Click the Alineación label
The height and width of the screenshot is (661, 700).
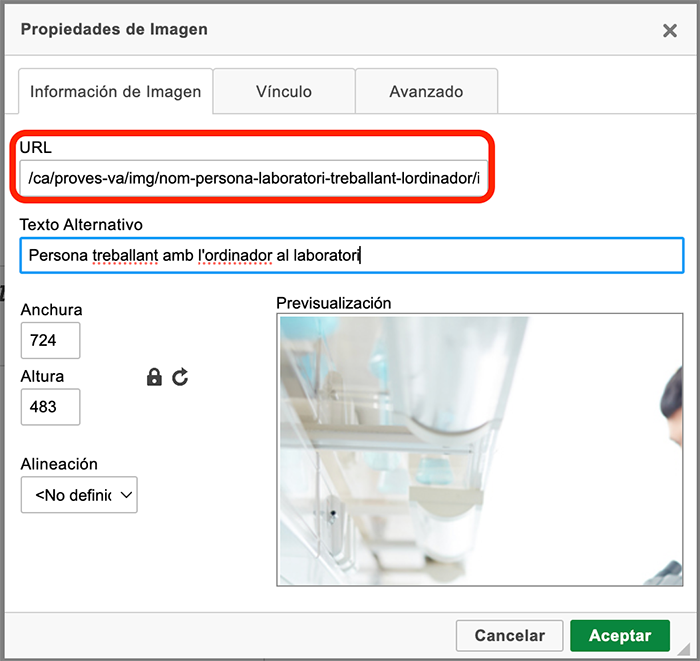coord(59,464)
